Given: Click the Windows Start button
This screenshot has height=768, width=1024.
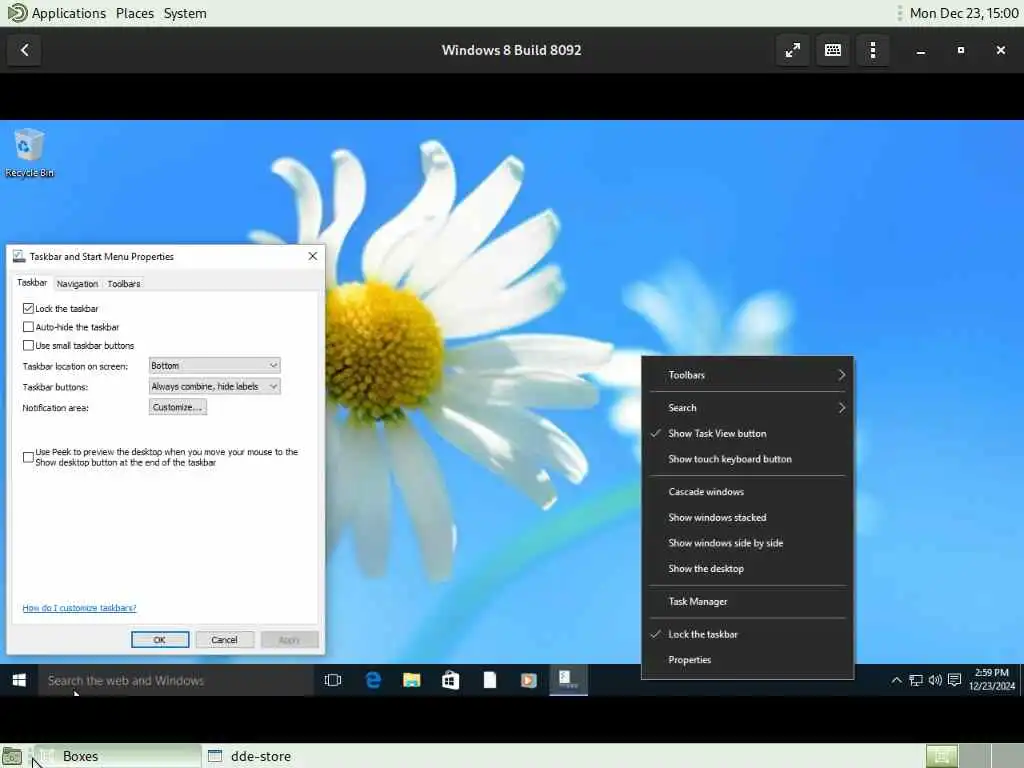Looking at the screenshot, I should [19, 680].
